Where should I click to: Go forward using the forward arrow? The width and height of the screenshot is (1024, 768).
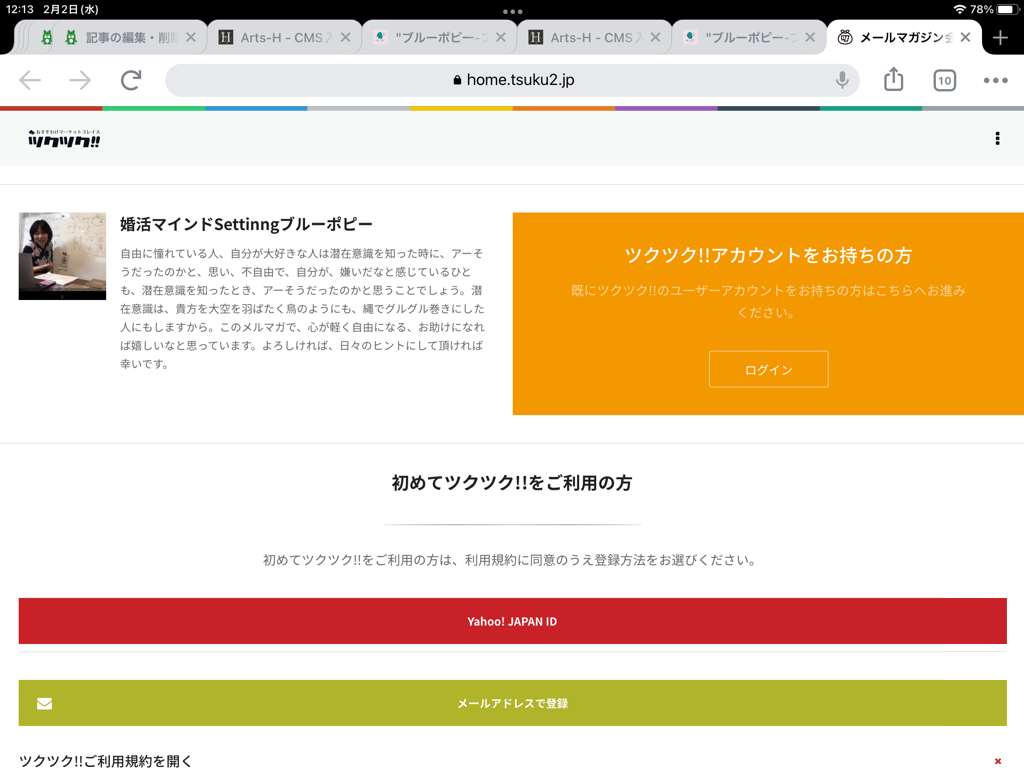pos(80,80)
